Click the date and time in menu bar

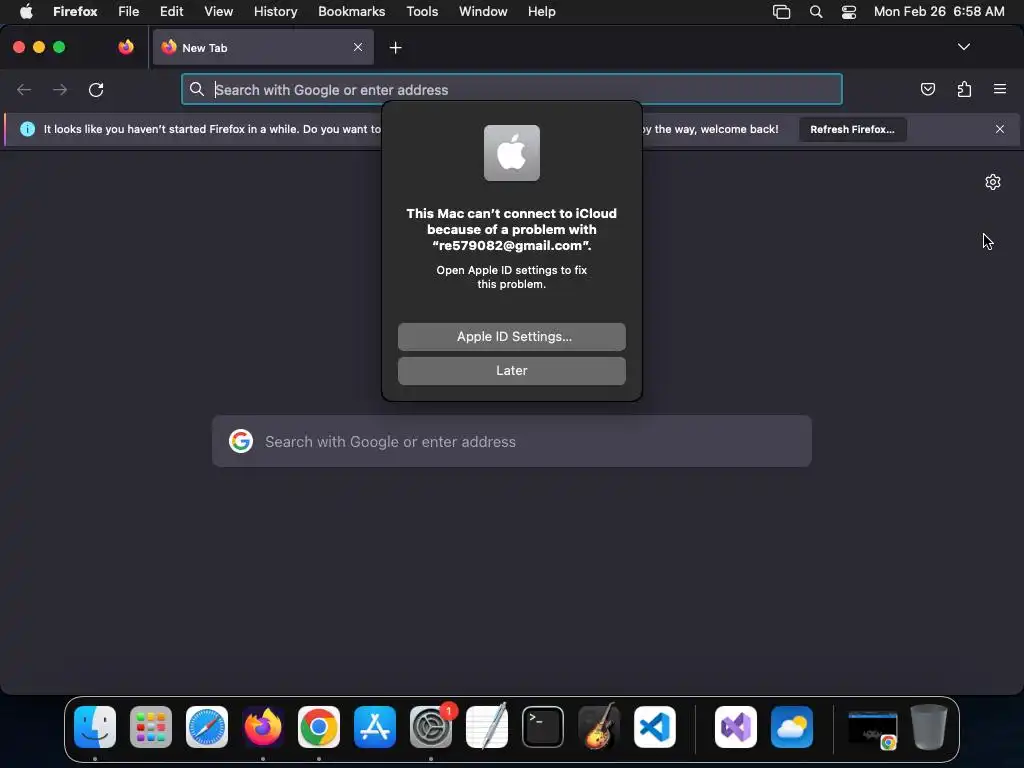click(x=938, y=11)
